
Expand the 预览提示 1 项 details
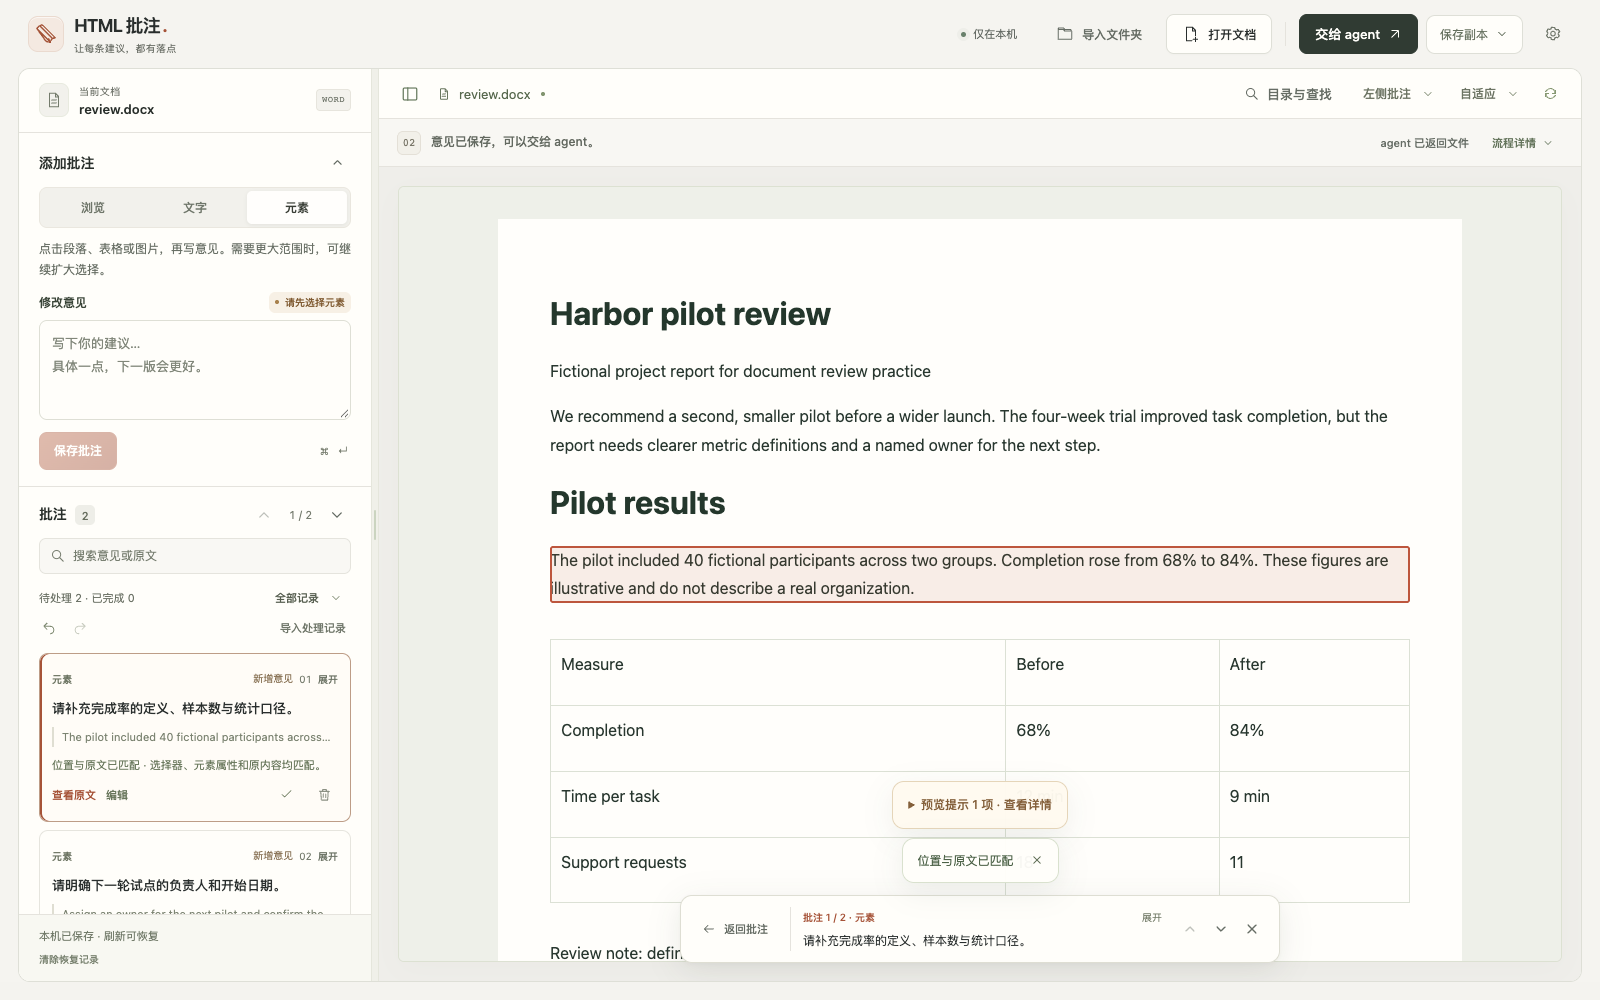point(980,805)
